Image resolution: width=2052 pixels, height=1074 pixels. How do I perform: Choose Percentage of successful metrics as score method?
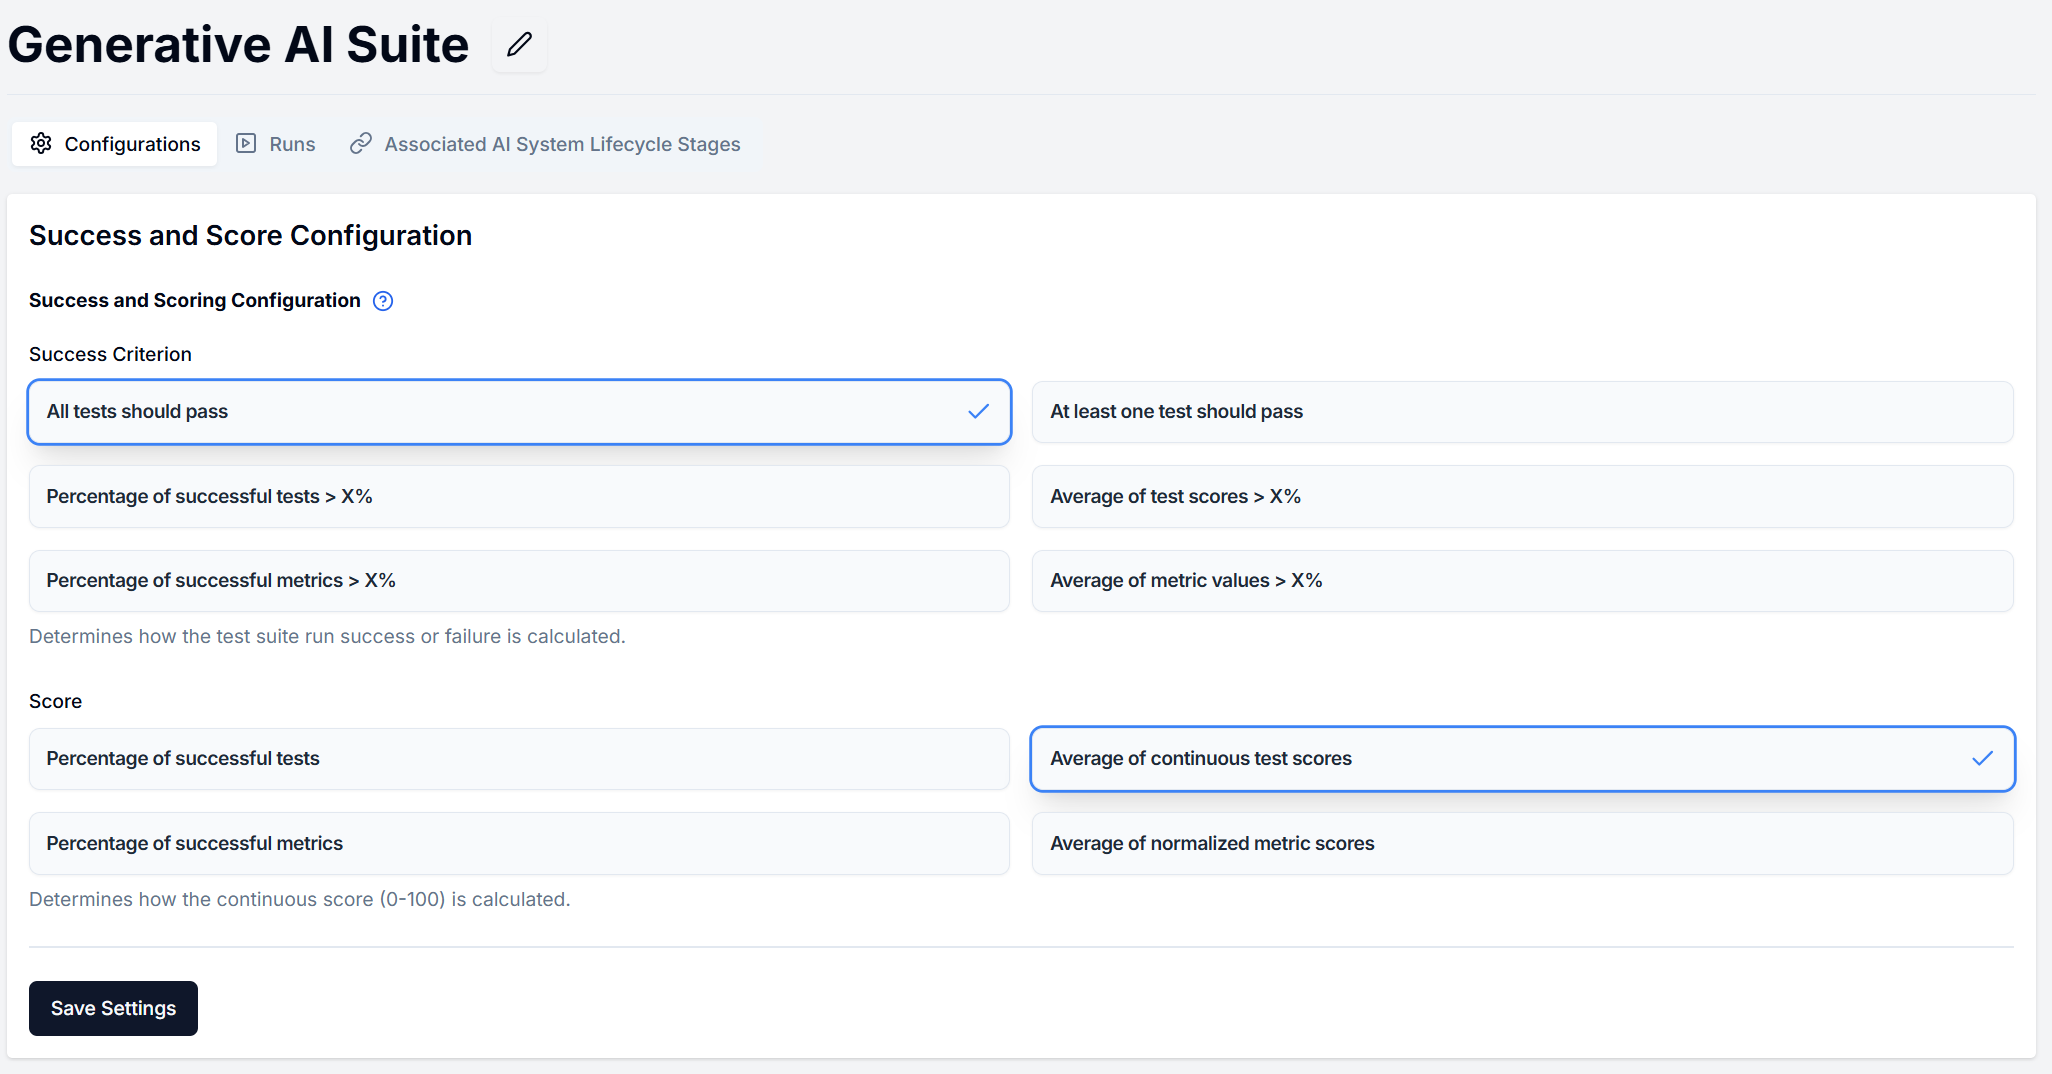518,843
